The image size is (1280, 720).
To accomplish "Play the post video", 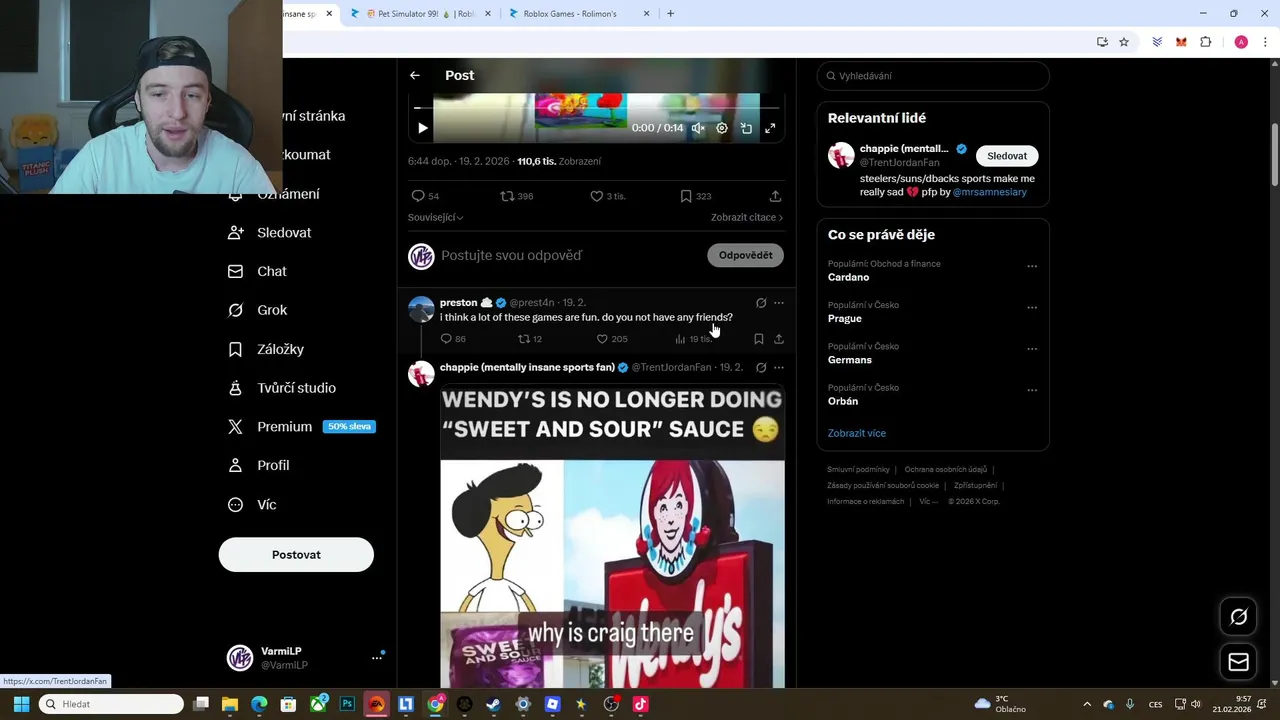I will 422,128.
